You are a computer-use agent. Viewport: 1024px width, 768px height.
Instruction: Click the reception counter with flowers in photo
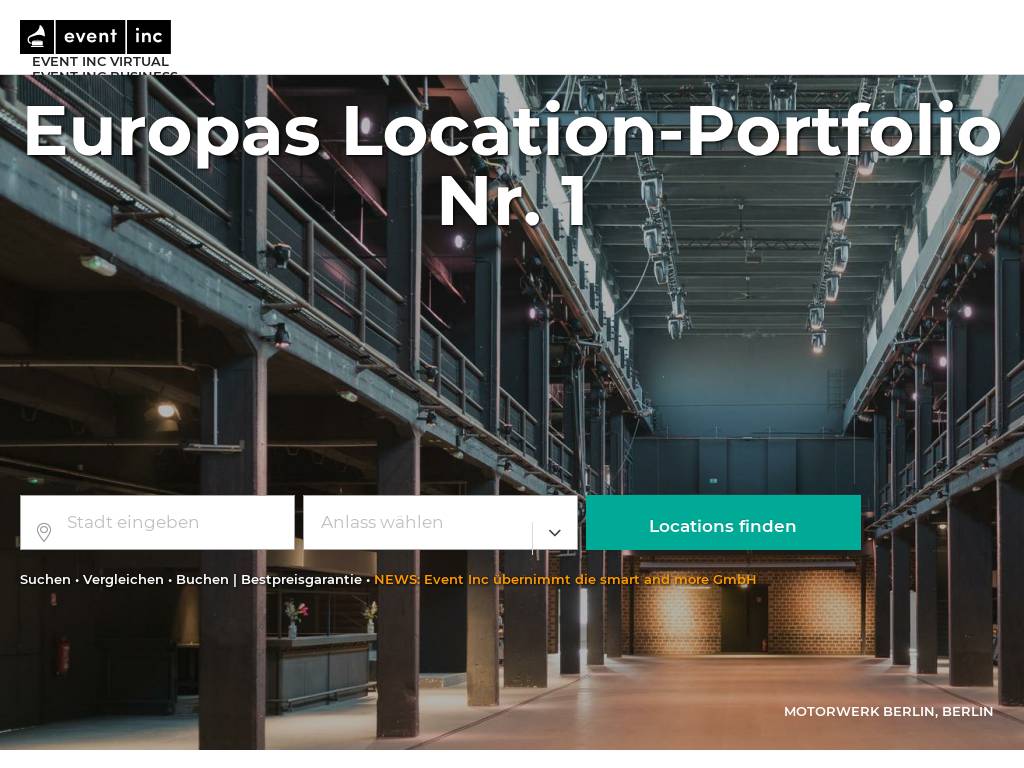point(321,669)
